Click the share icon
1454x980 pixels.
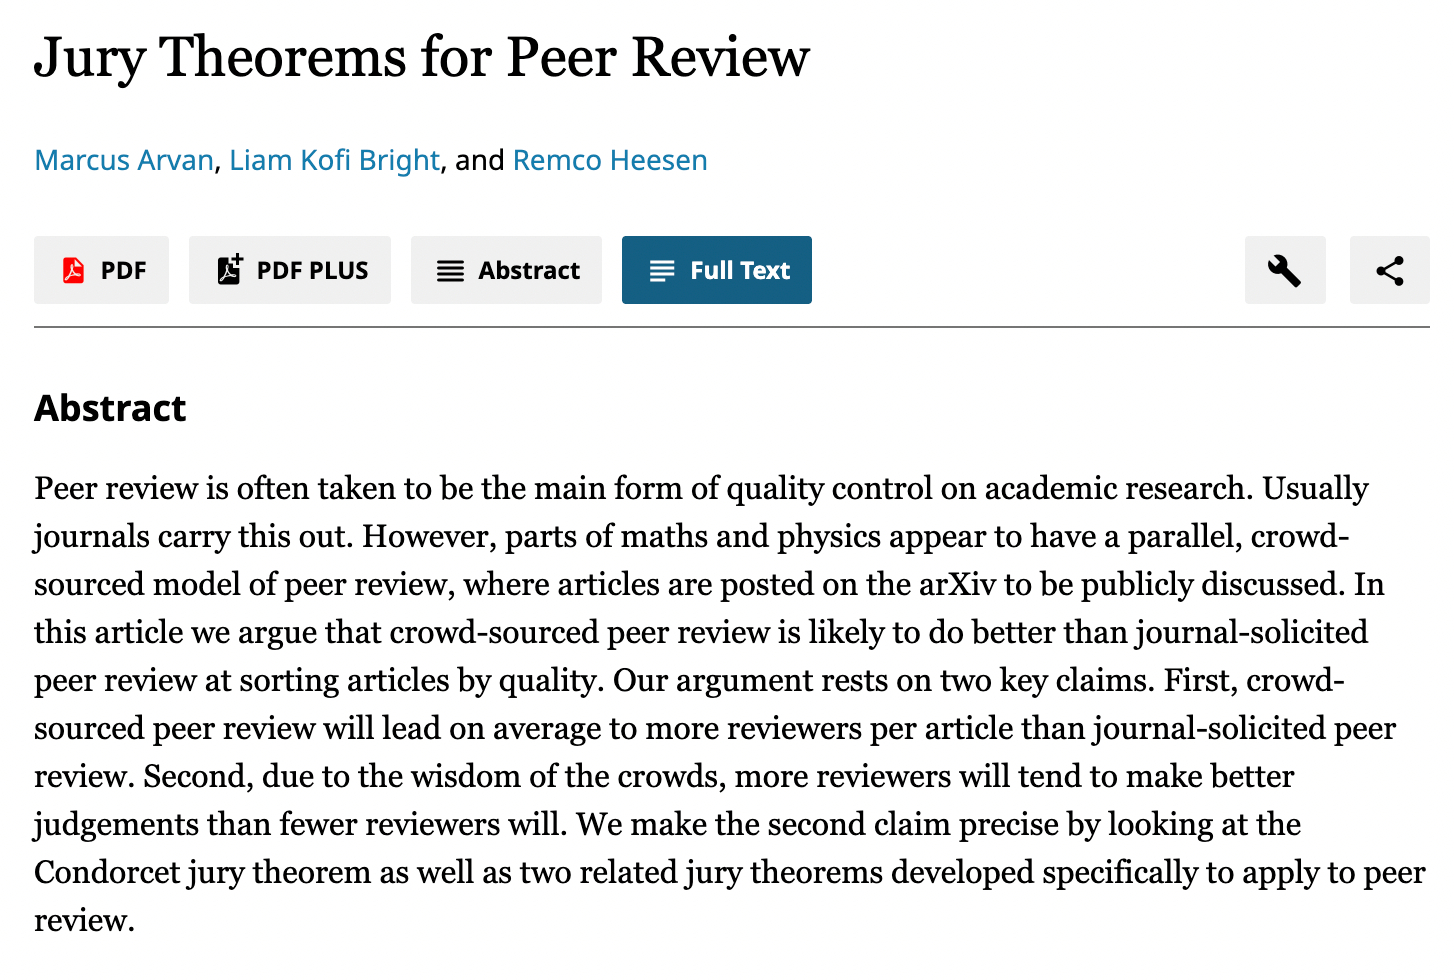[x=1389, y=270]
